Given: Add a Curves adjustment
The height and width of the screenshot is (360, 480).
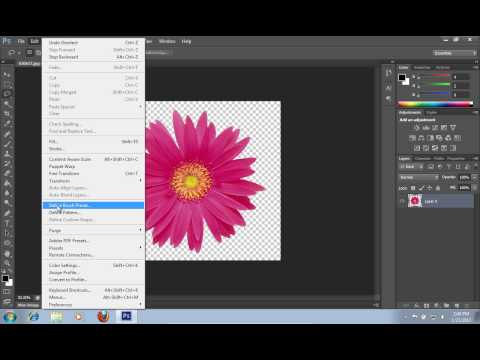Looking at the screenshot, I should click(x=435, y=128).
